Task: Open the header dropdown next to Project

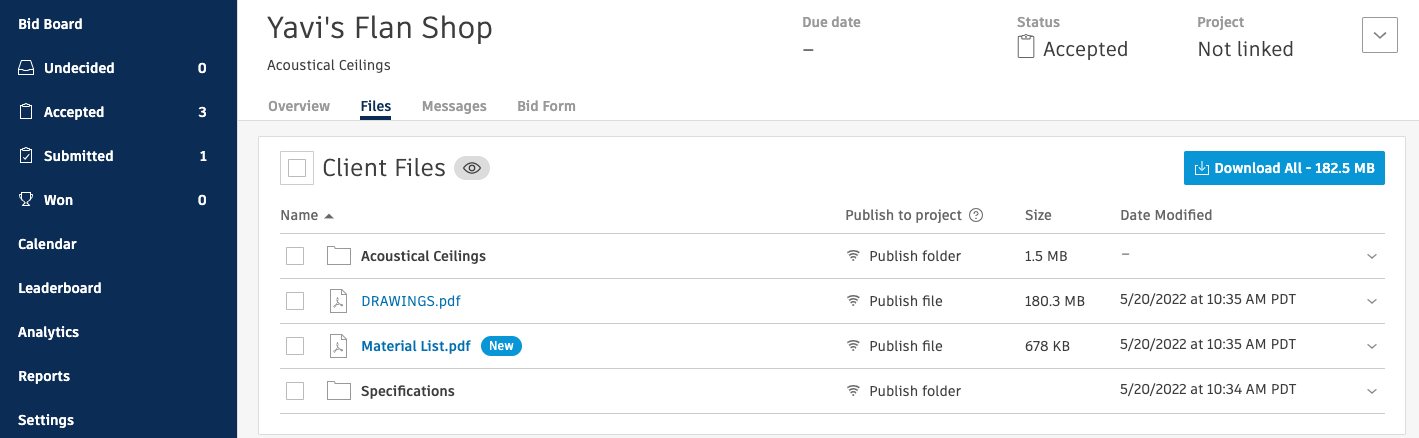Action: 1379,35
